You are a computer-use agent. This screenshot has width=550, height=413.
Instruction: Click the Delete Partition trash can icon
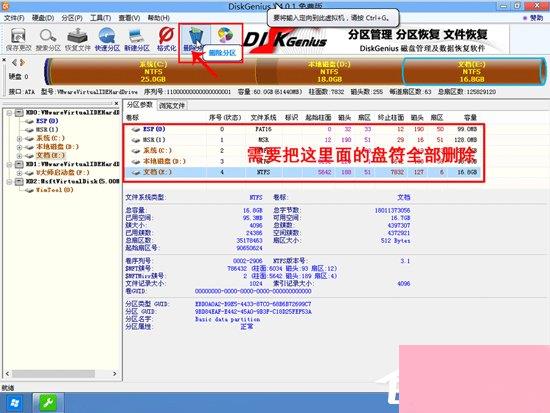[x=195, y=37]
